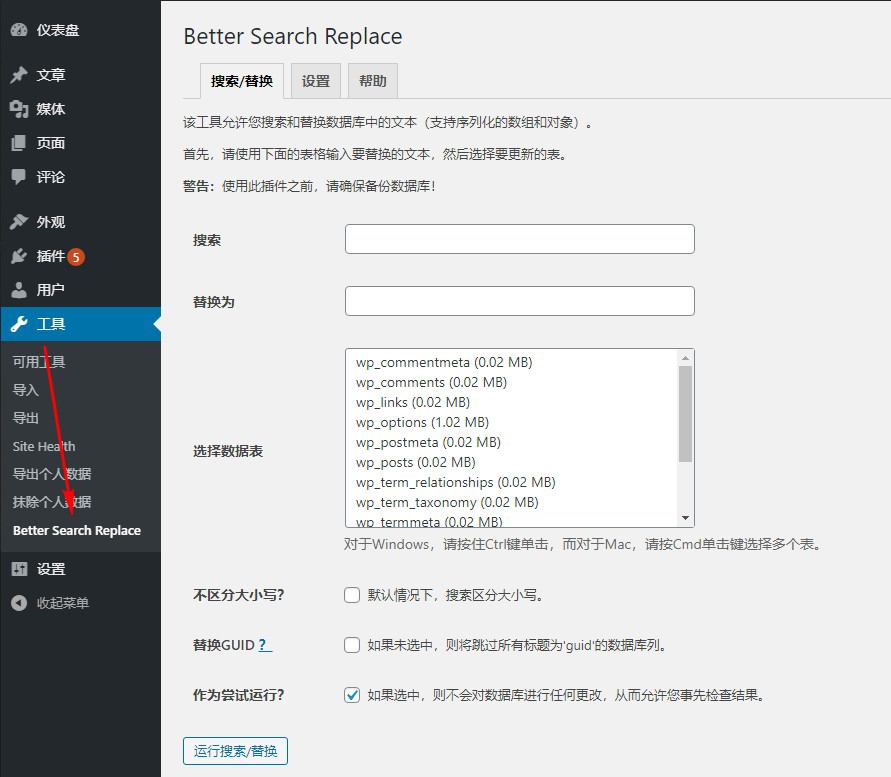Viewport: 891px width, 777px height.
Task: Select wp_posts (0.02 MB) table
Action: pos(415,462)
